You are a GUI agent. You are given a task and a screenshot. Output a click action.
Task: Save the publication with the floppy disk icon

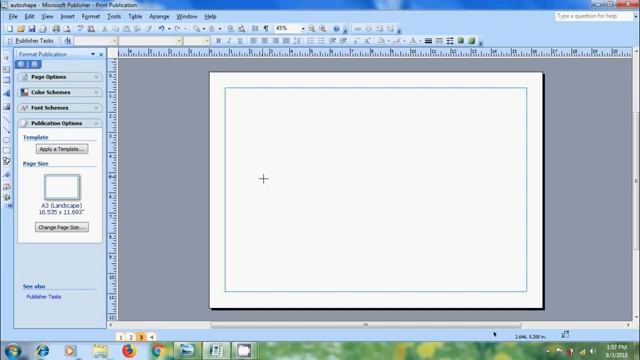click(x=32, y=29)
